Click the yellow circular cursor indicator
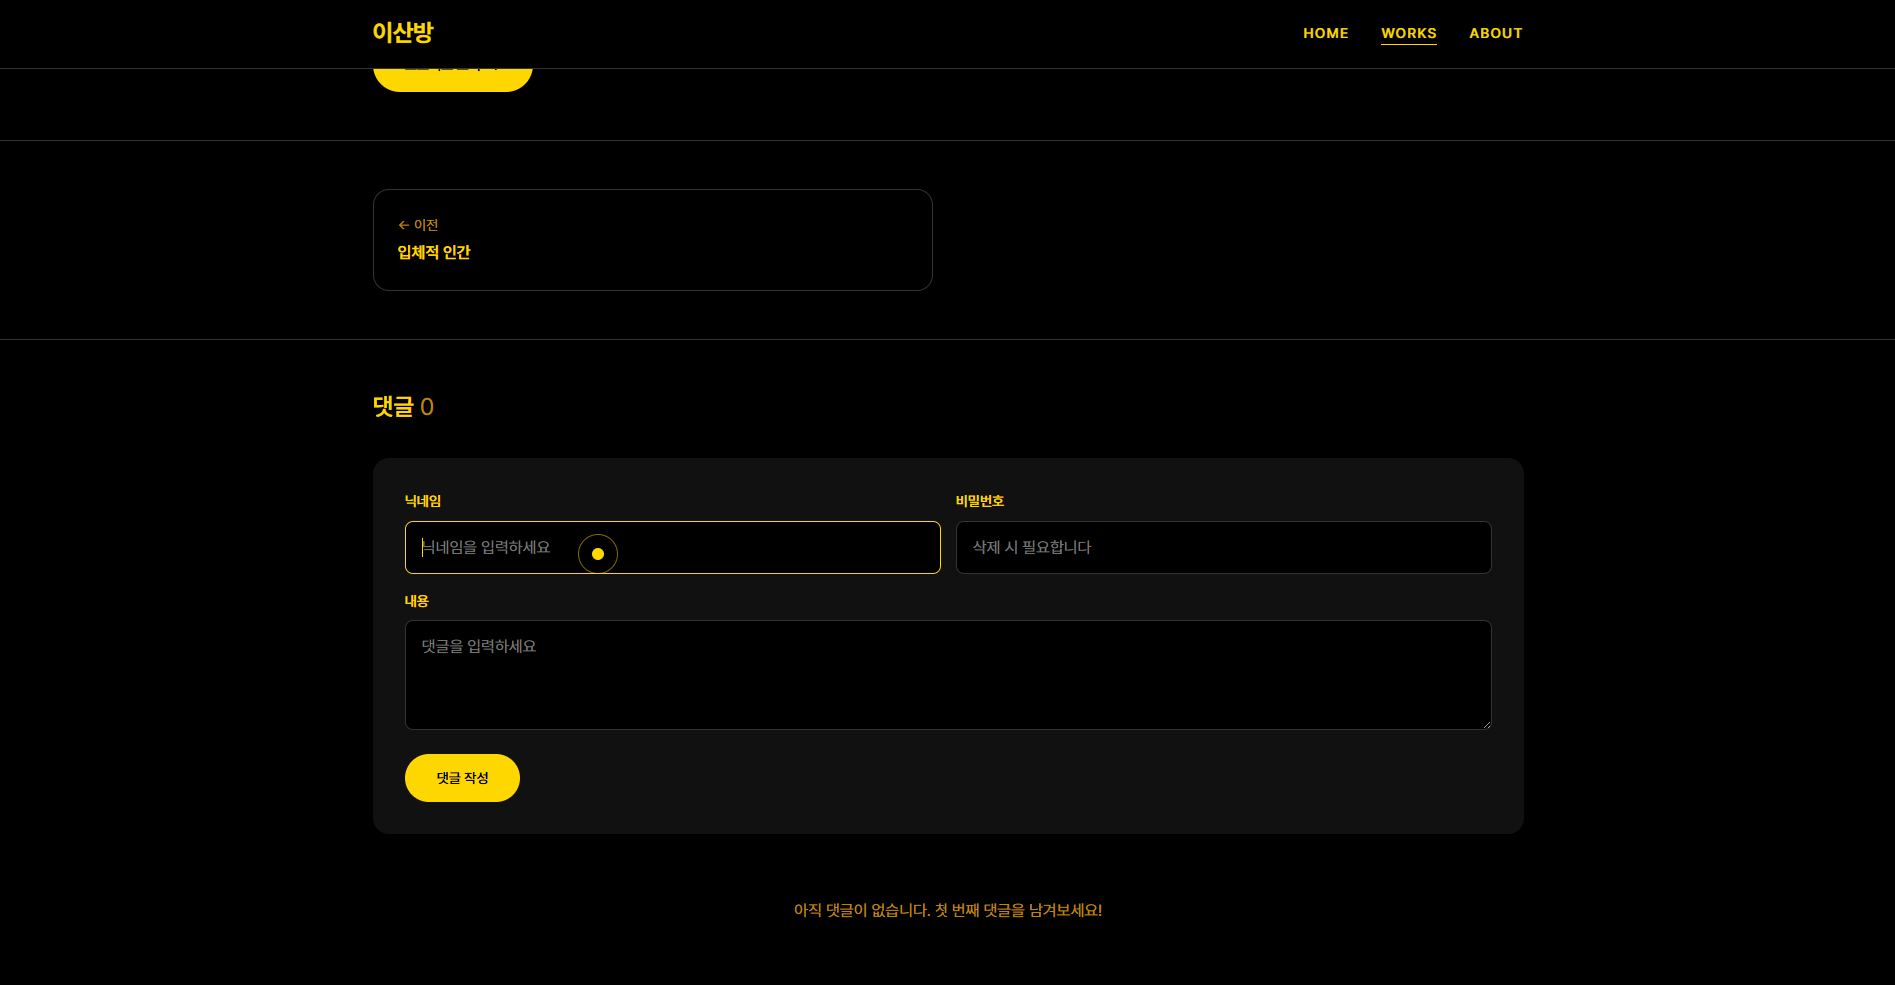Screen dimensions: 1895x985 [598, 554]
